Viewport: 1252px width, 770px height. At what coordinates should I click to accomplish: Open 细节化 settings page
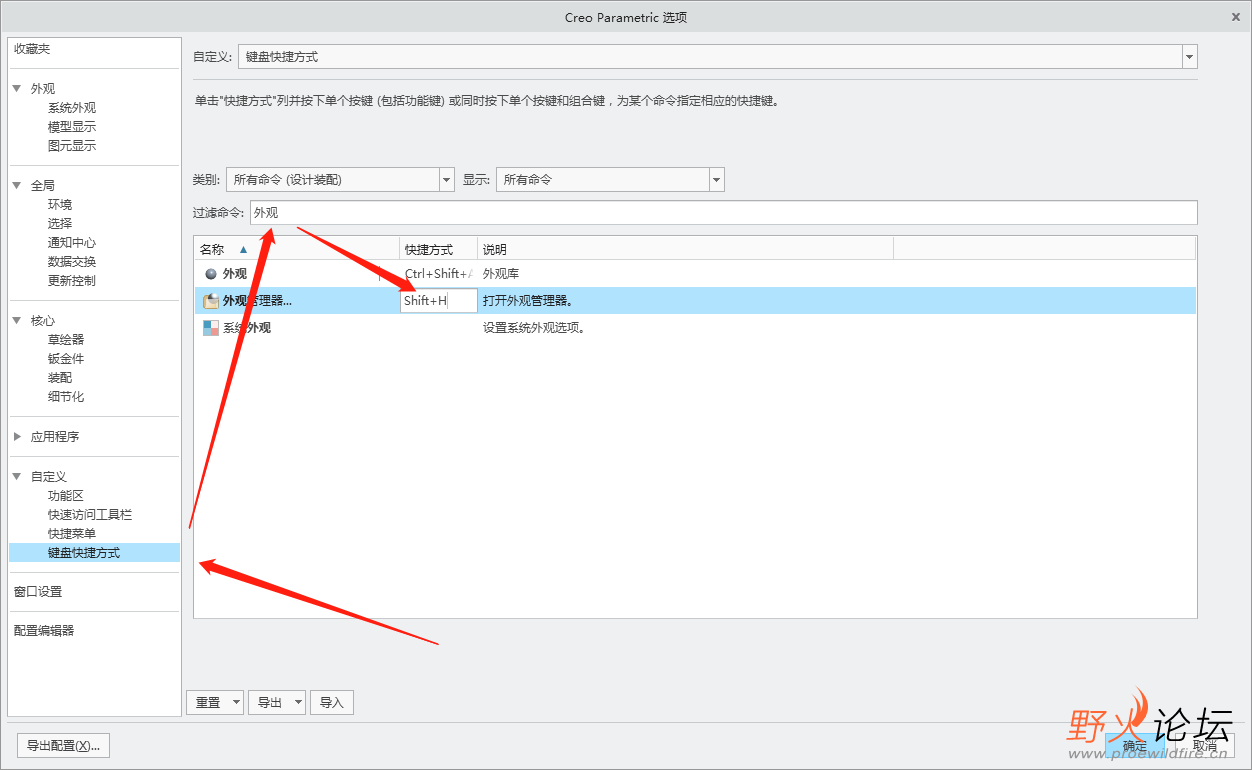[x=66, y=397]
